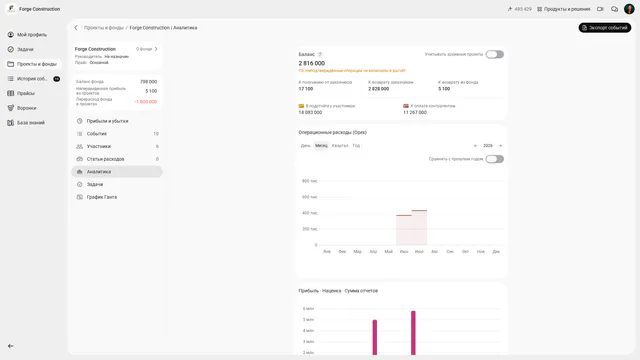Click the help question mark near Баланс
The image size is (640, 360).
(x=320, y=54)
